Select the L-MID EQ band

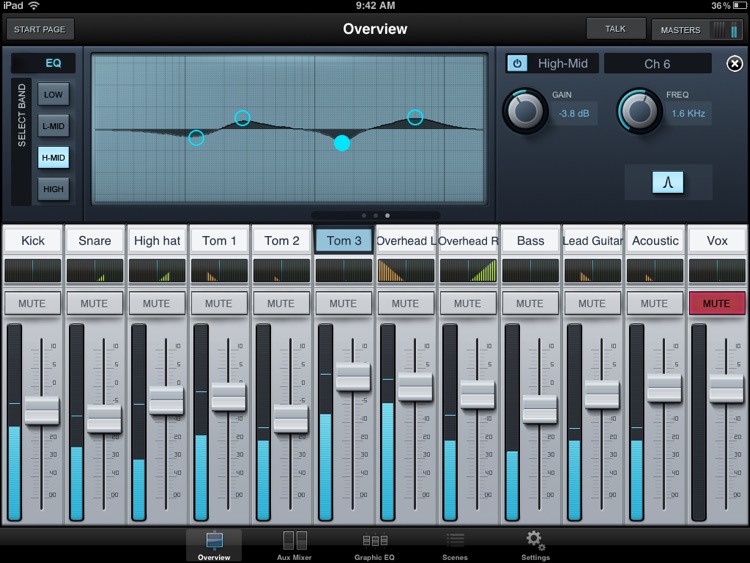pos(53,126)
